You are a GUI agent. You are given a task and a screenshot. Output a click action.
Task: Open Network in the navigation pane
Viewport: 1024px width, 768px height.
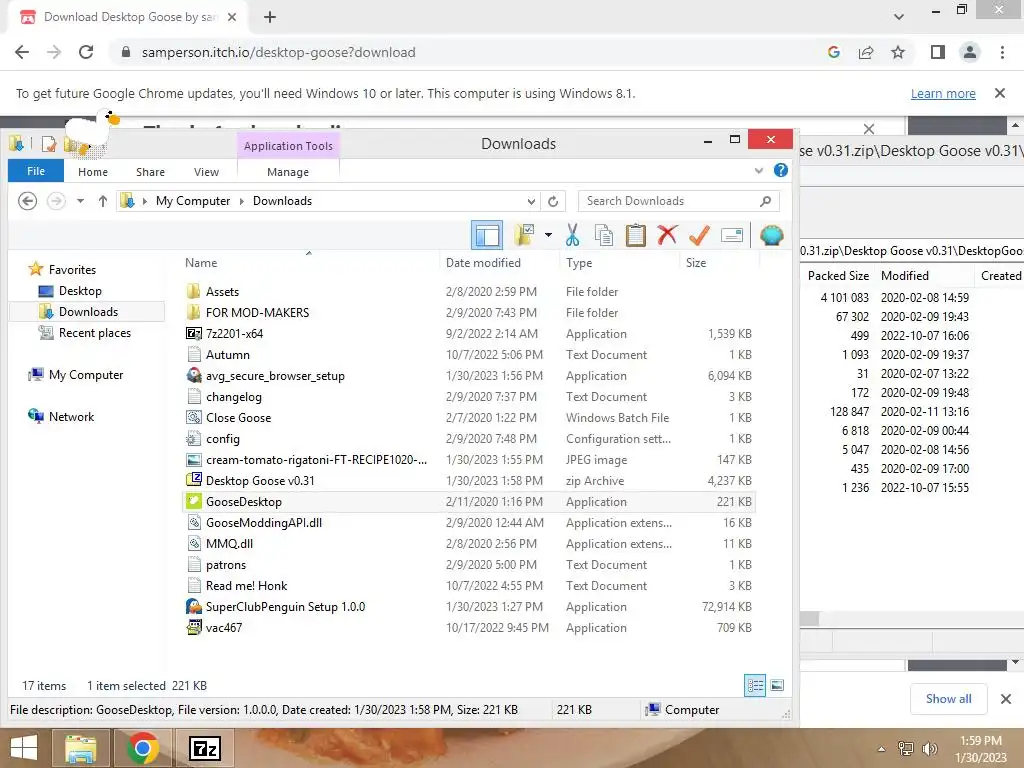coord(71,417)
